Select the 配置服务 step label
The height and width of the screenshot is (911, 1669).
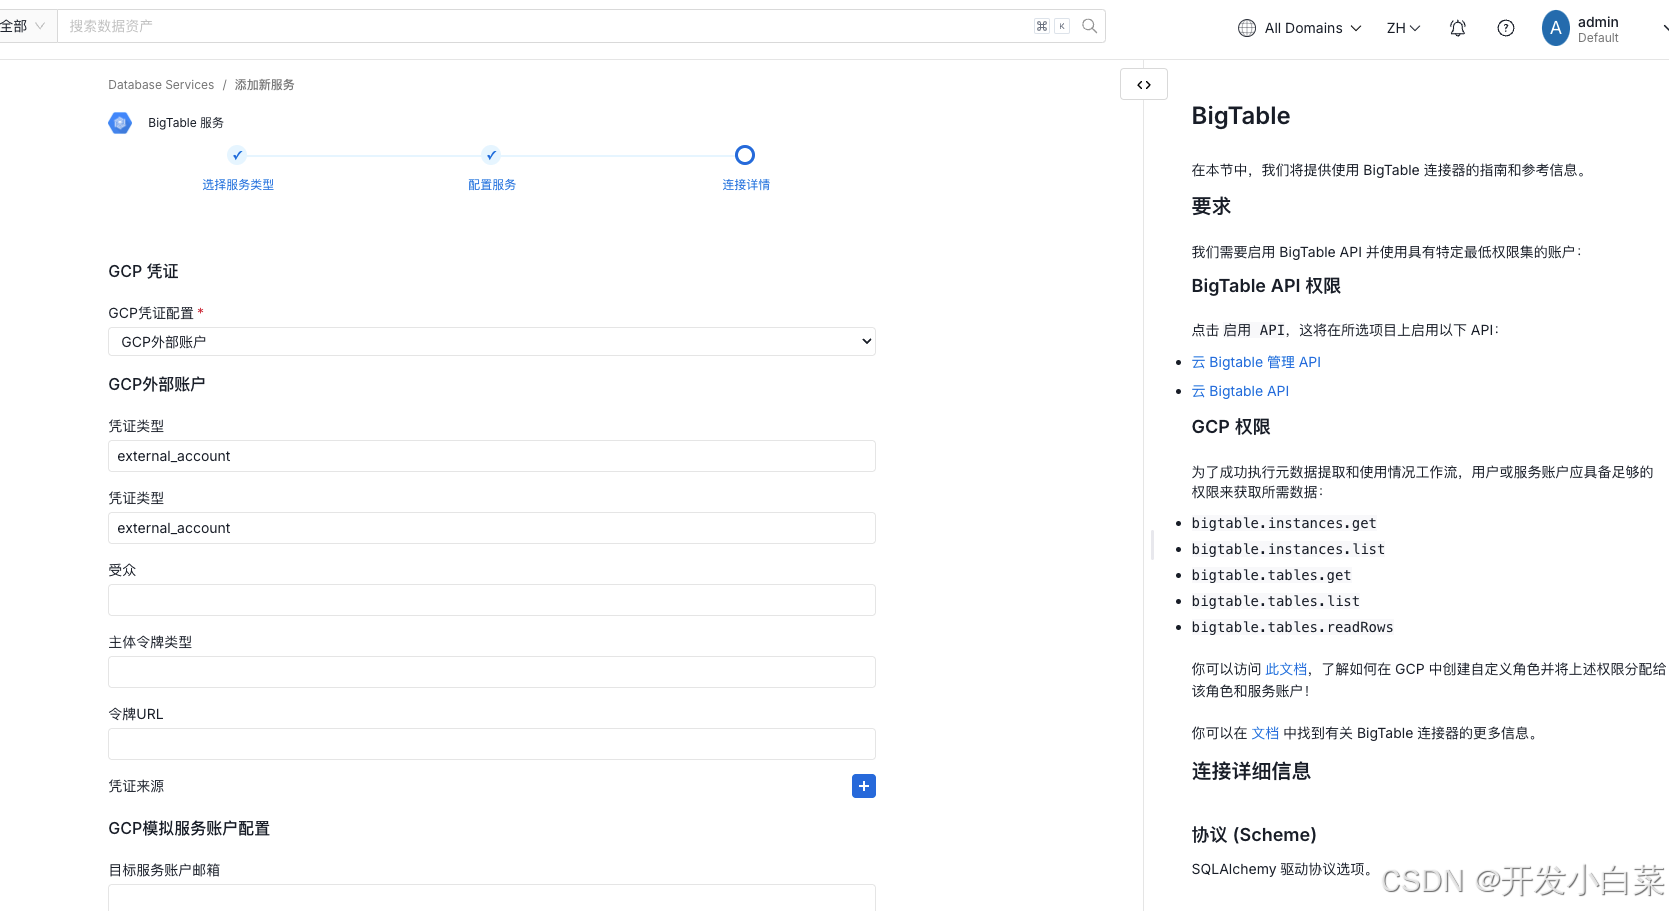492,185
